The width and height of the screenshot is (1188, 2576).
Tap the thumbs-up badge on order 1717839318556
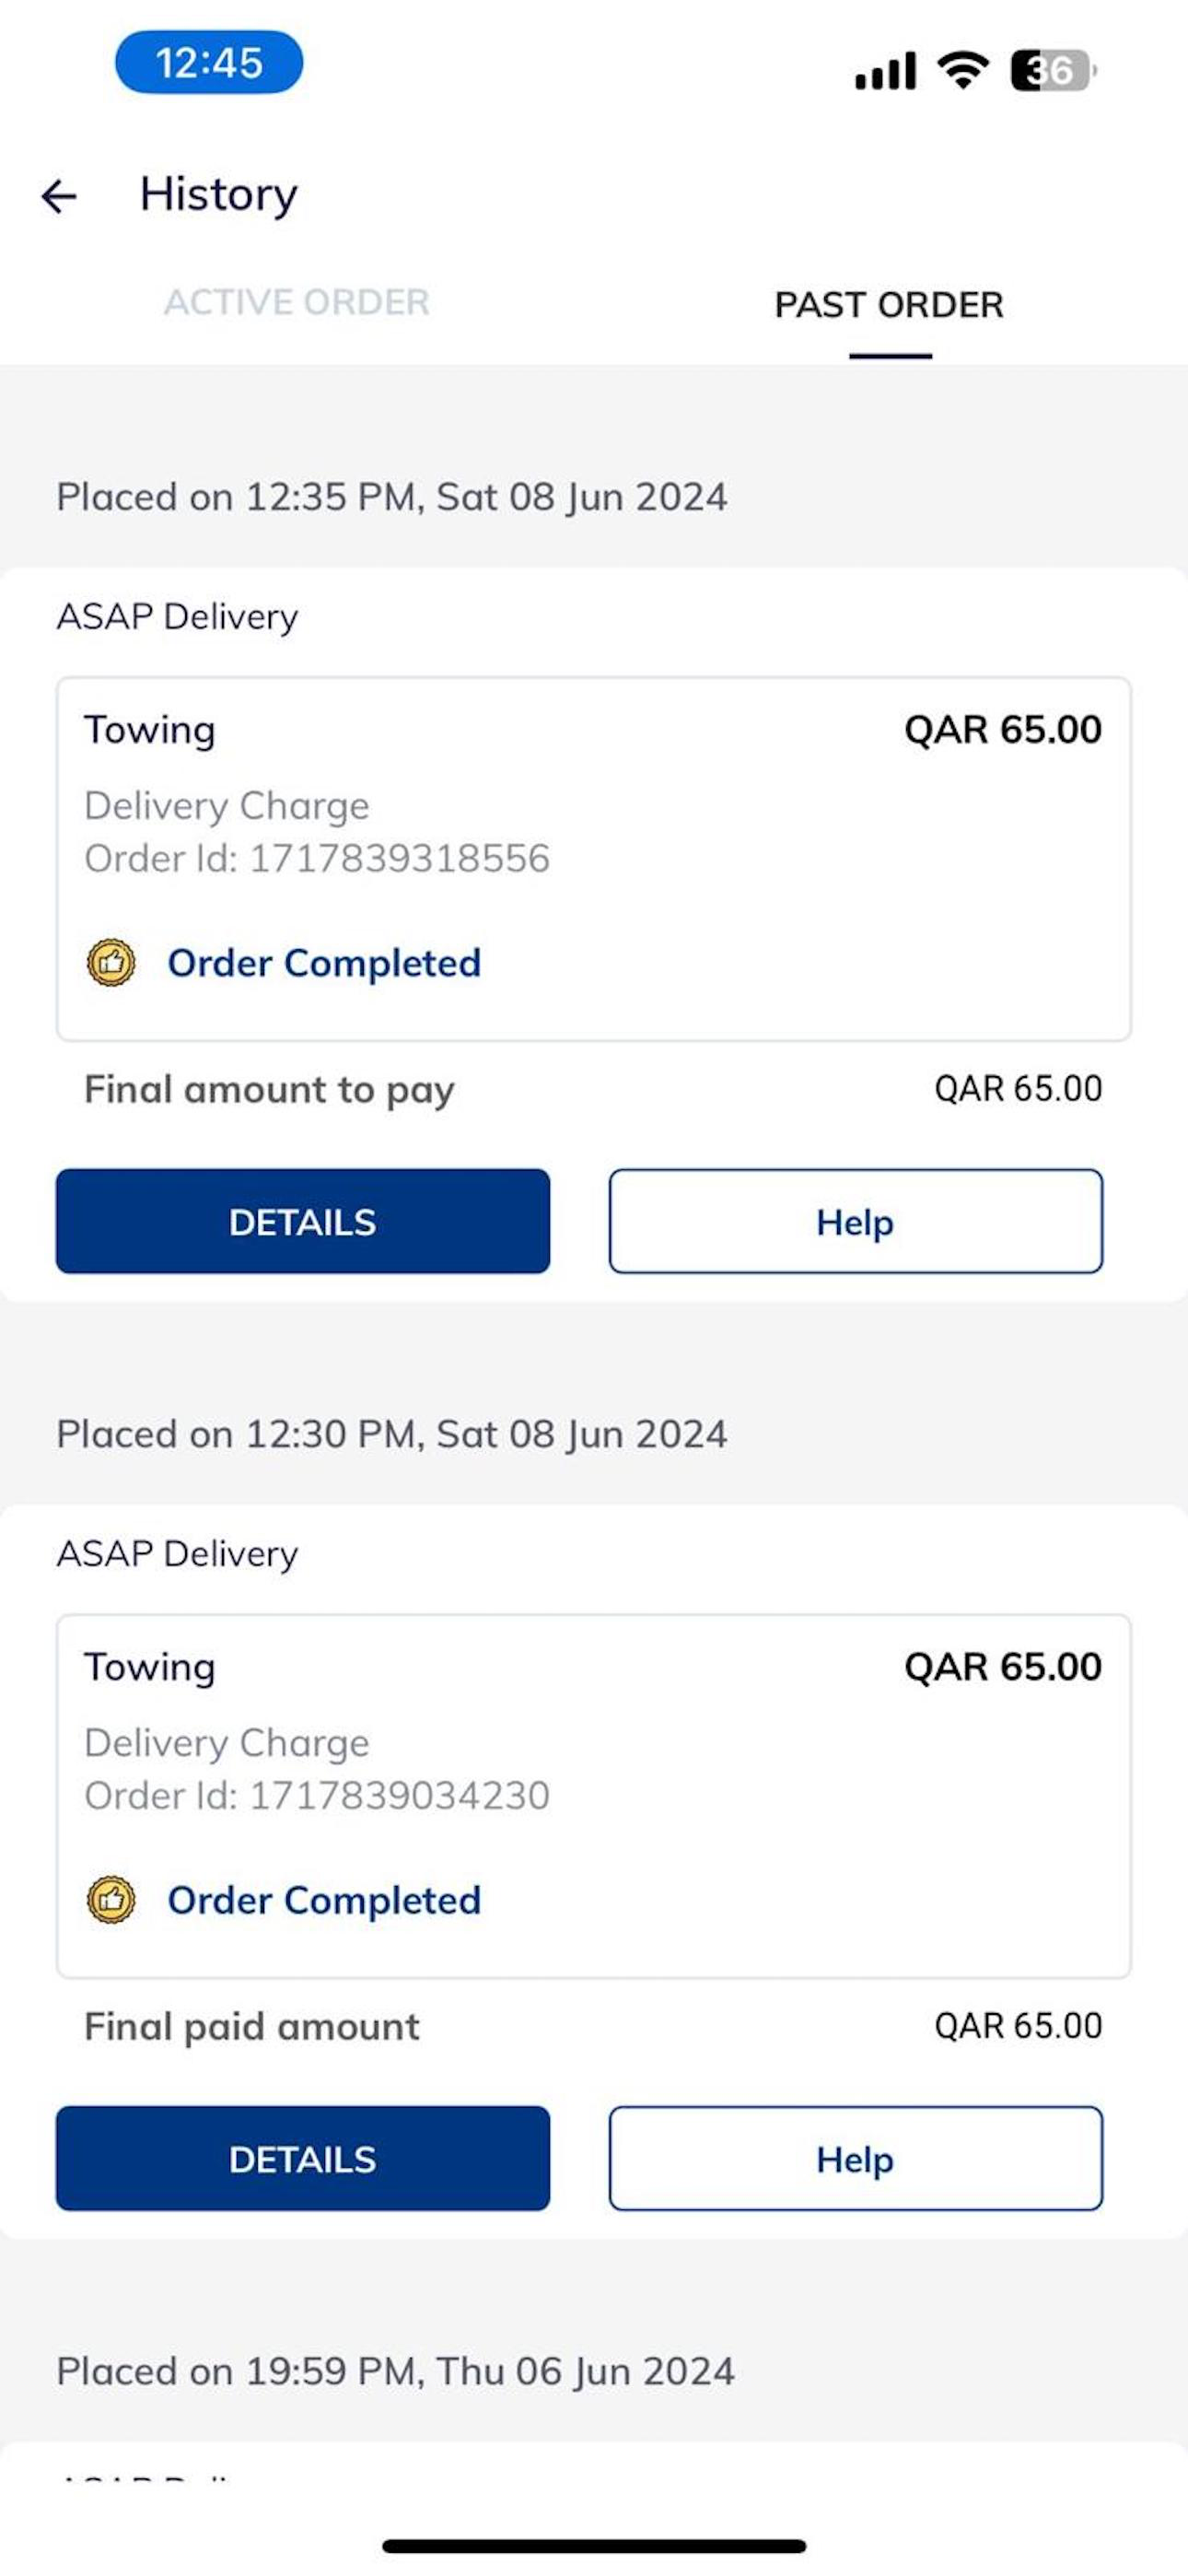coord(111,963)
